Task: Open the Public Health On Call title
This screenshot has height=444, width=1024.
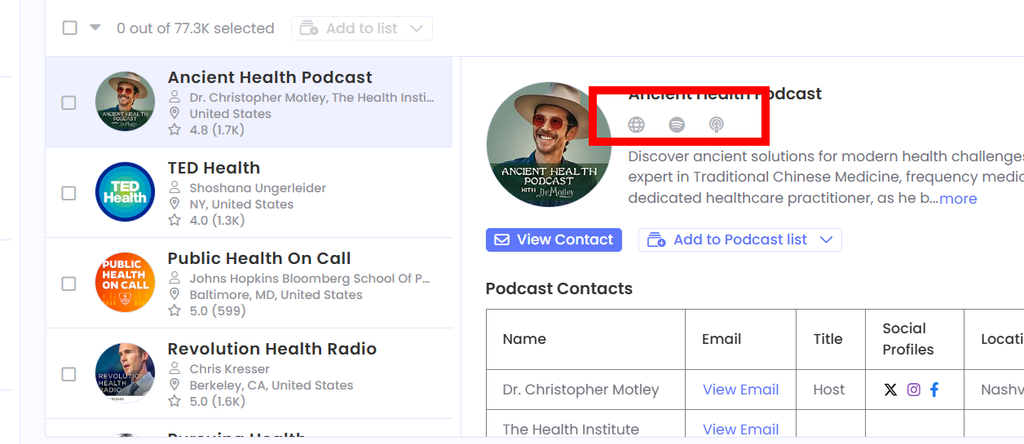Action: (x=259, y=258)
